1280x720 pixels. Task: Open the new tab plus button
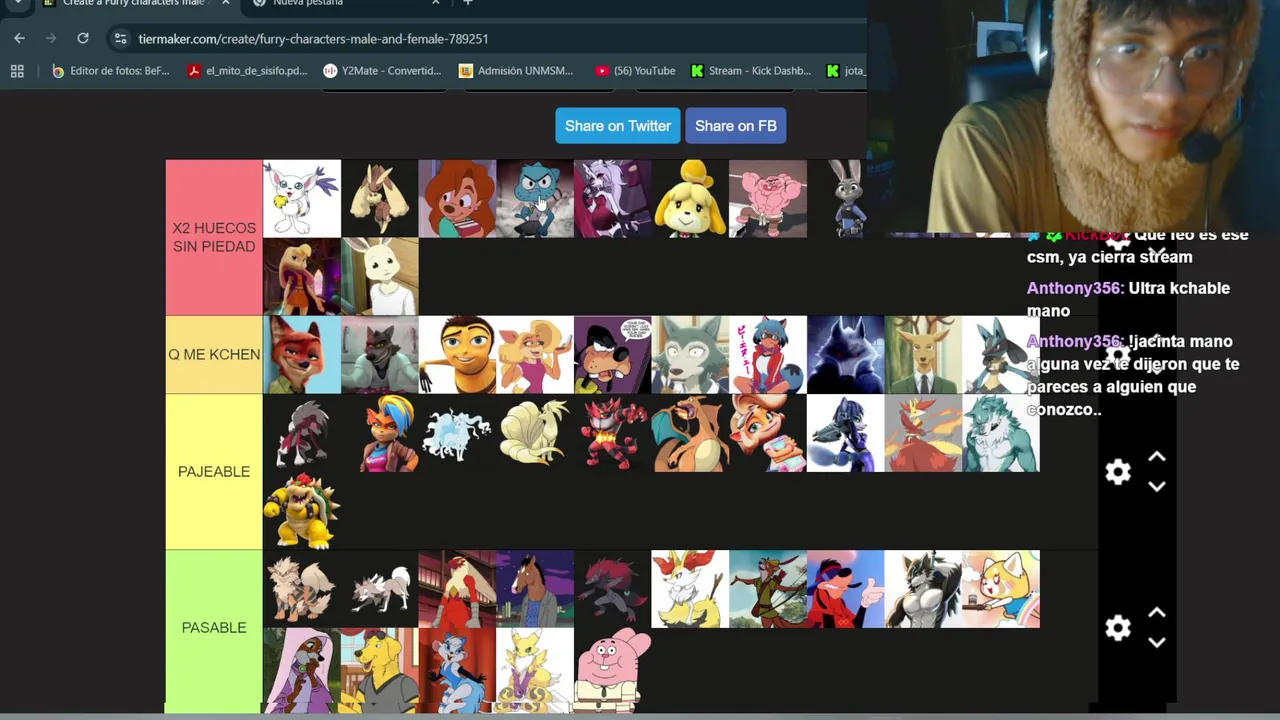tap(467, 3)
